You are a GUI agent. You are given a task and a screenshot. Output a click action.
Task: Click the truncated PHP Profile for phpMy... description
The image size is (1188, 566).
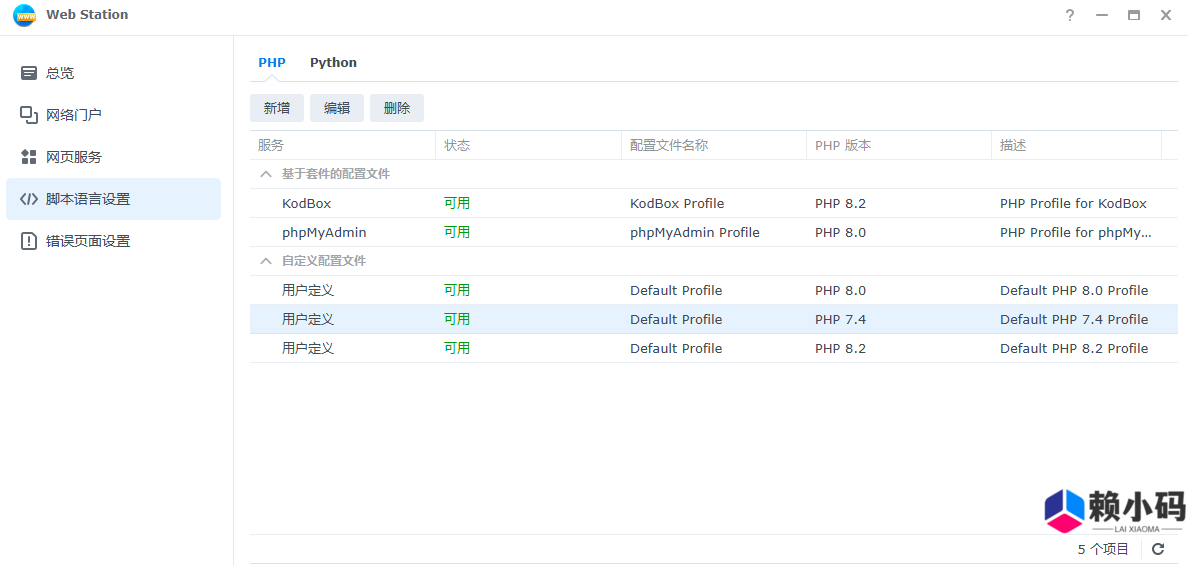click(x=1076, y=233)
